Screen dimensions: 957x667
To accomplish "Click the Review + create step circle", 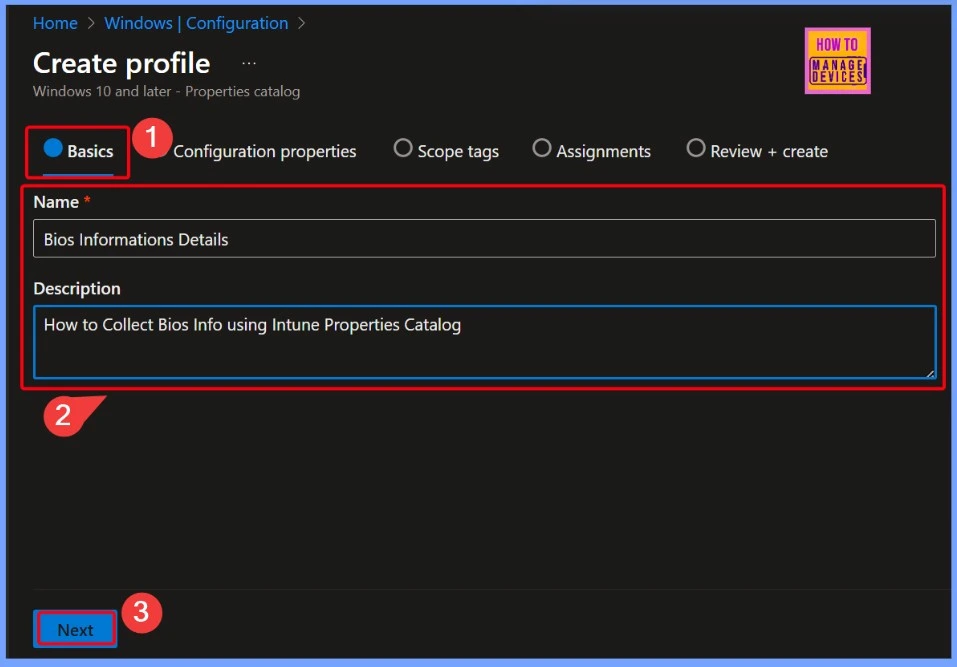I will click(696, 148).
